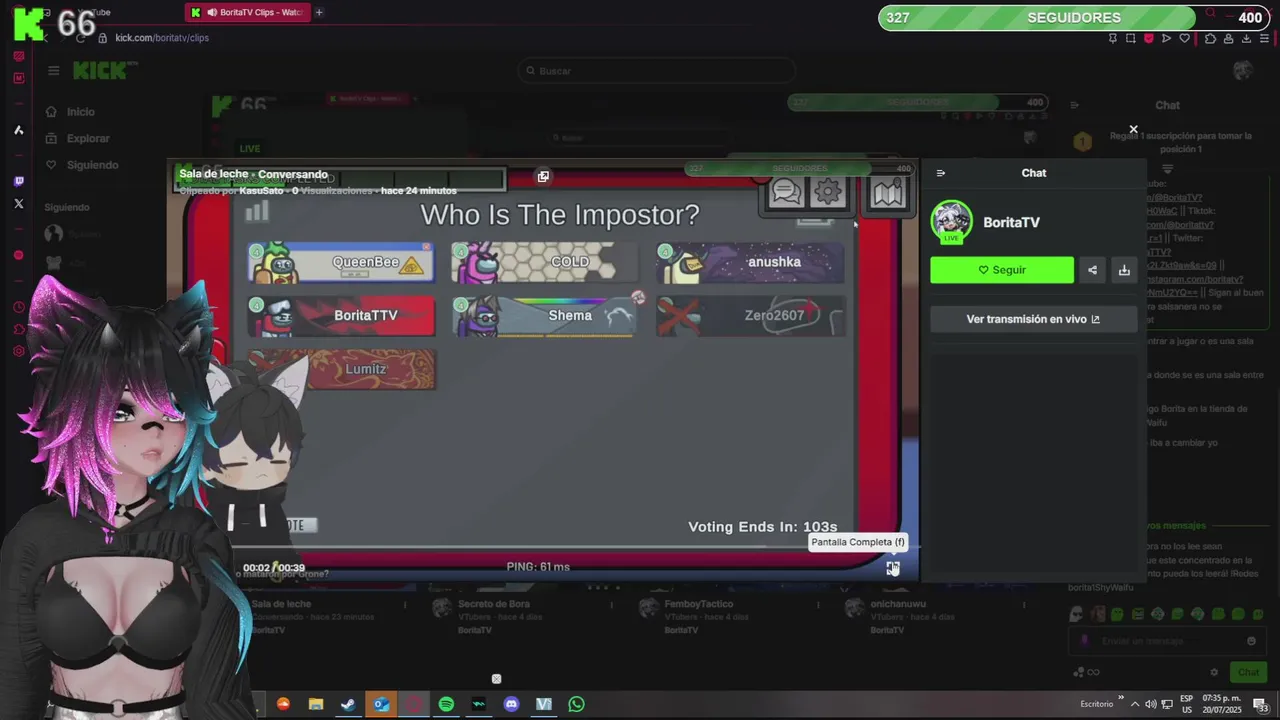Open Steam from the taskbar
This screenshot has width=1280, height=720.
click(x=348, y=704)
